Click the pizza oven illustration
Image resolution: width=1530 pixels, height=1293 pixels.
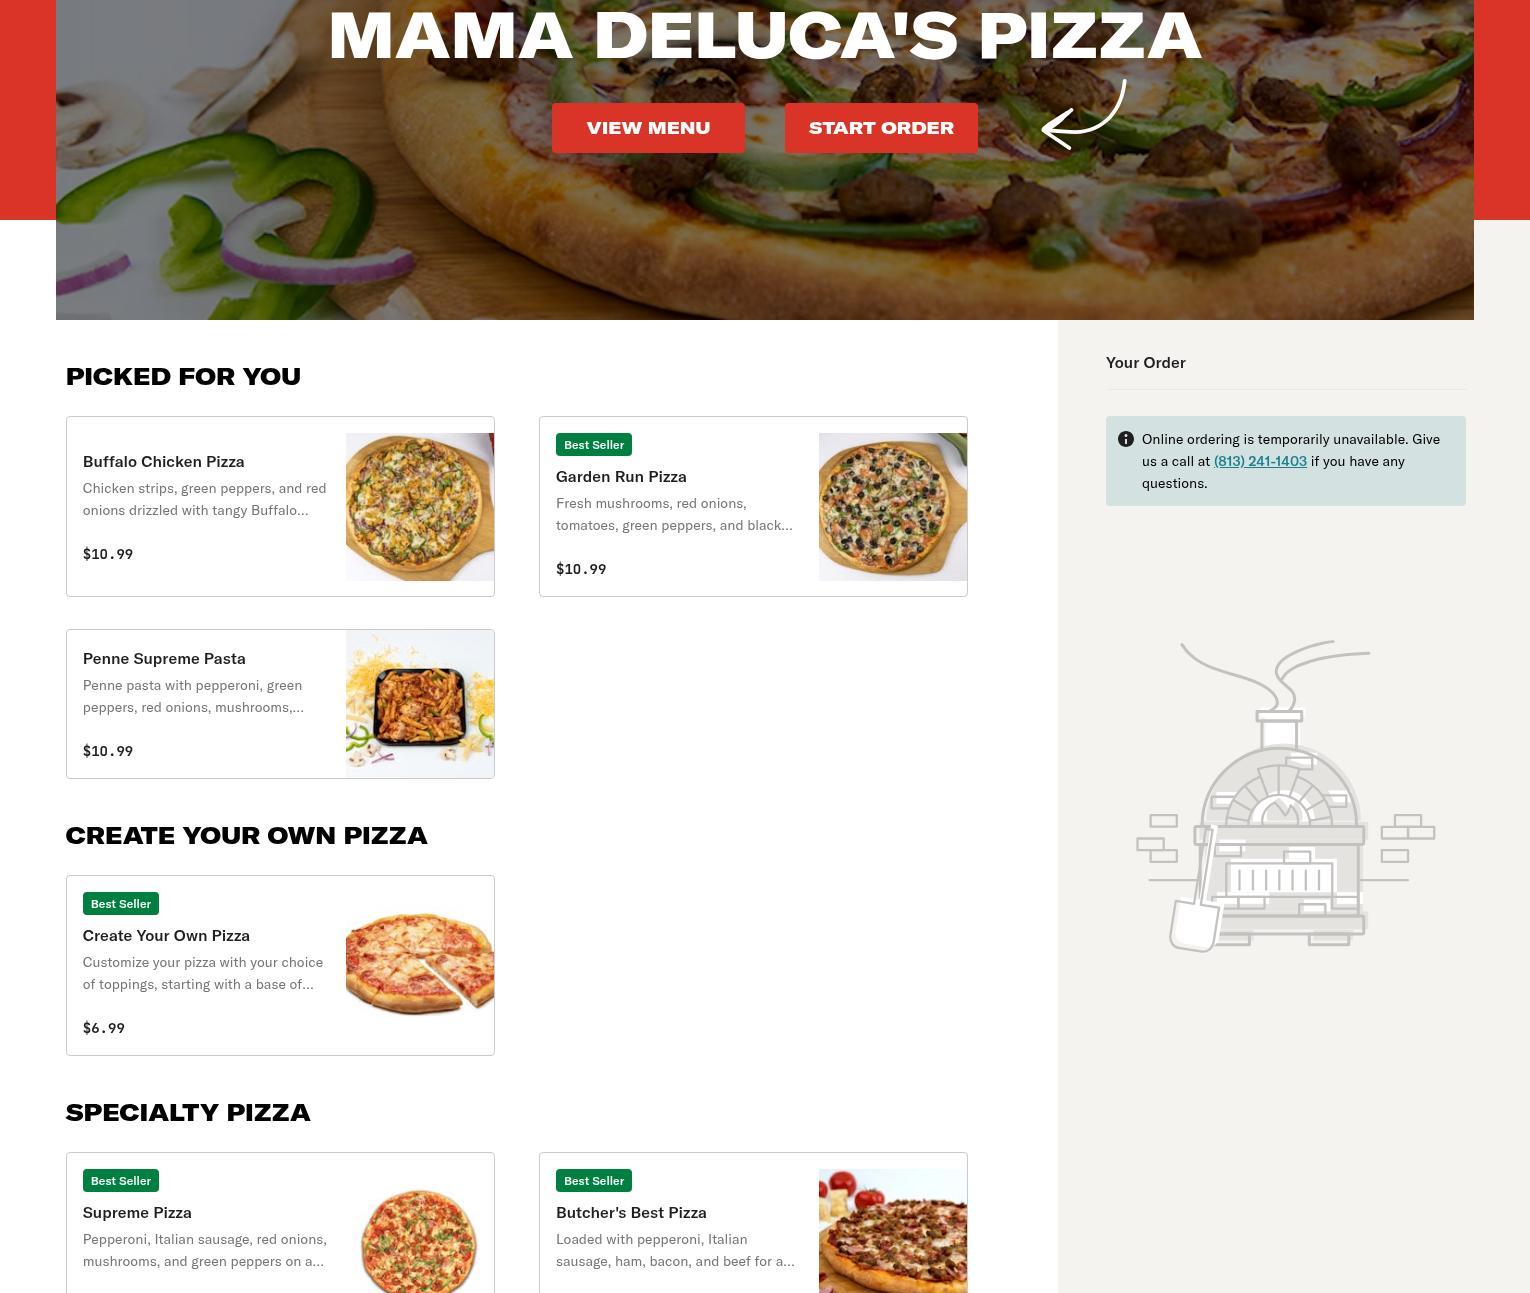click(1285, 796)
